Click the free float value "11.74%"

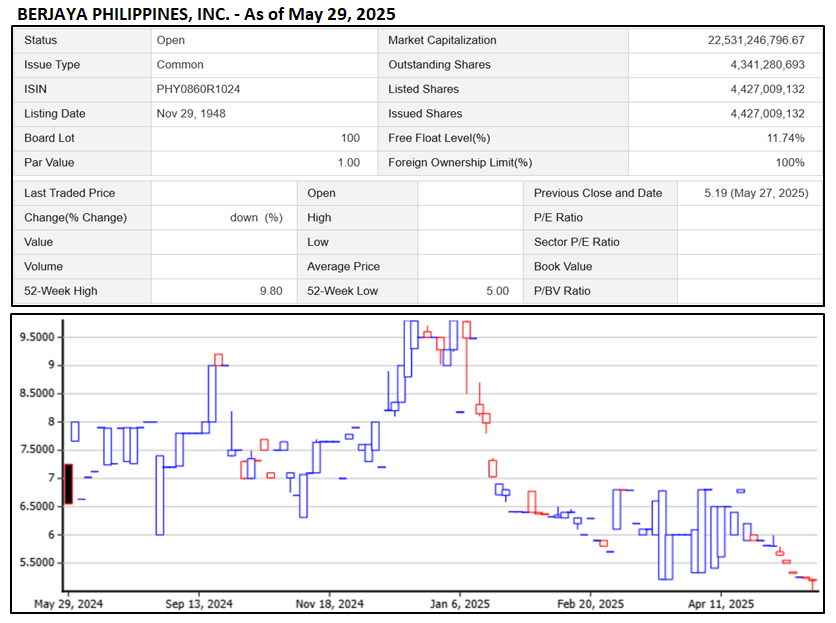785,138
